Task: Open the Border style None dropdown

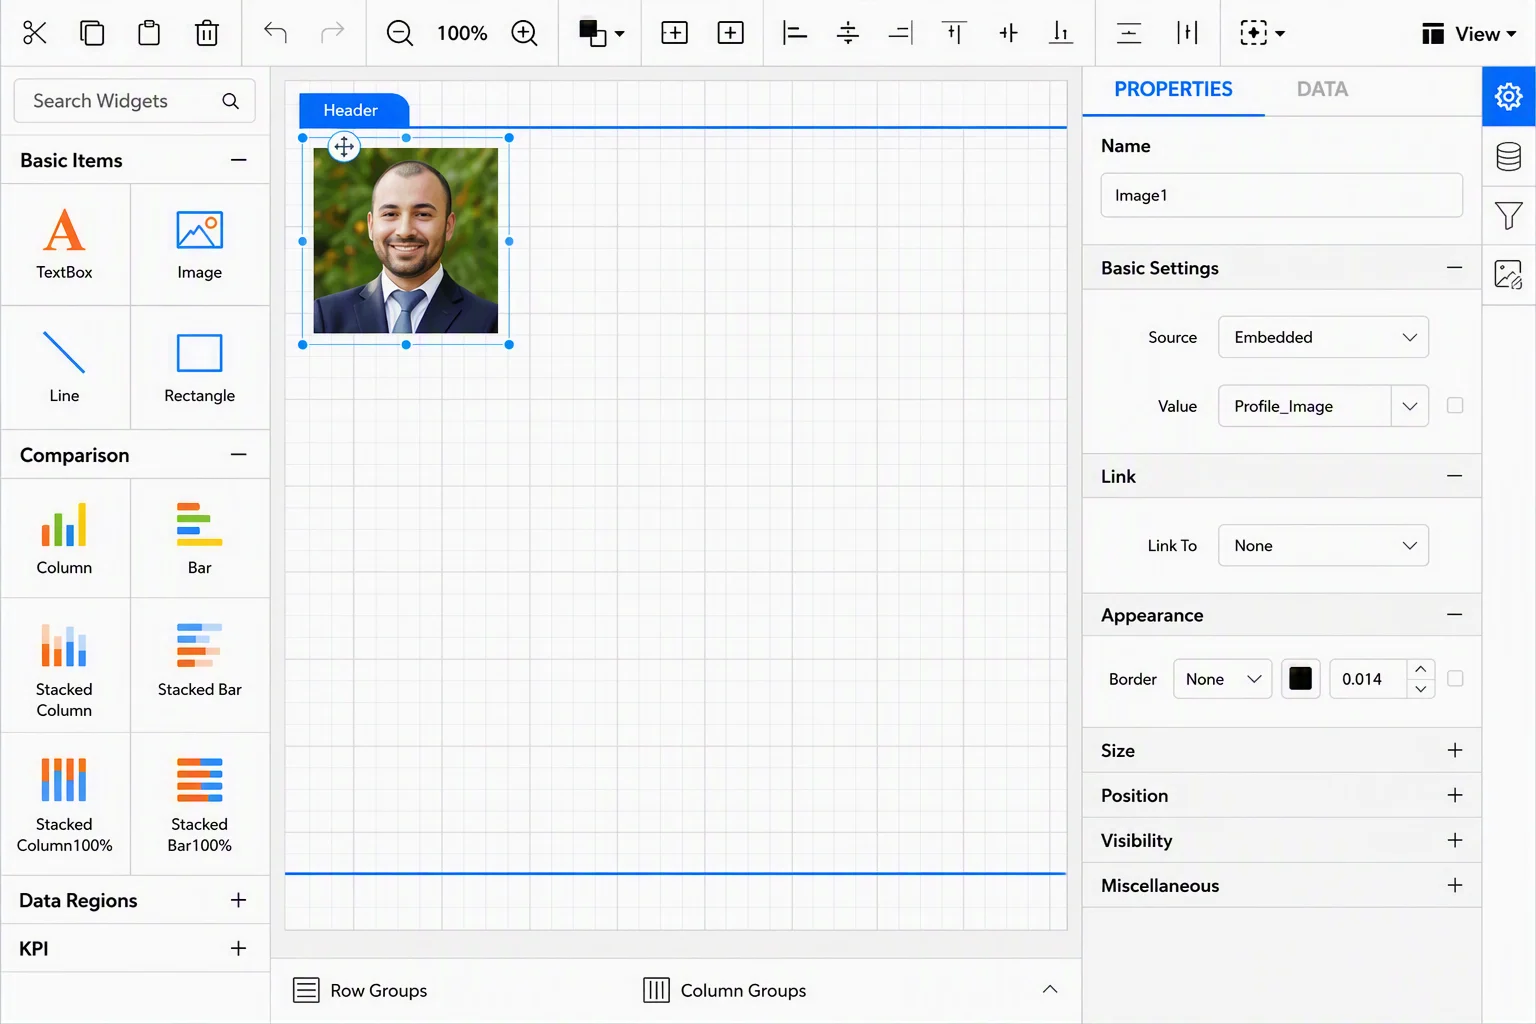Action: [x=1223, y=679]
